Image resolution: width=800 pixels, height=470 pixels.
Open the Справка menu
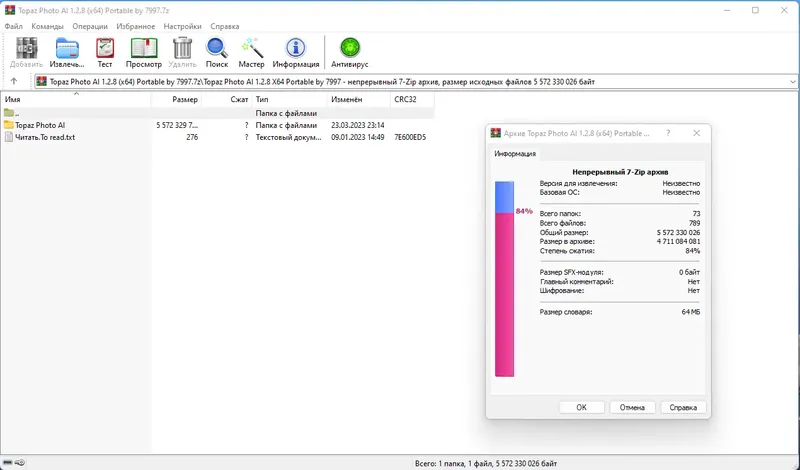224,26
